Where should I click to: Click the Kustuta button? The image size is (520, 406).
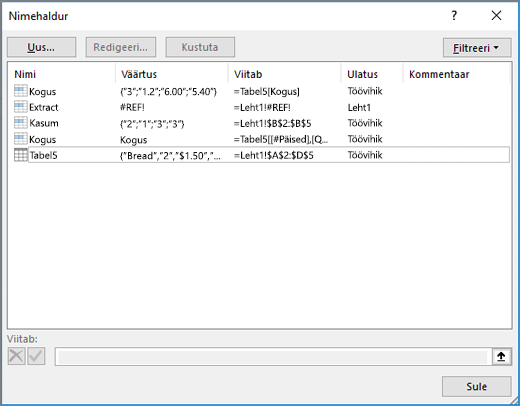200,47
